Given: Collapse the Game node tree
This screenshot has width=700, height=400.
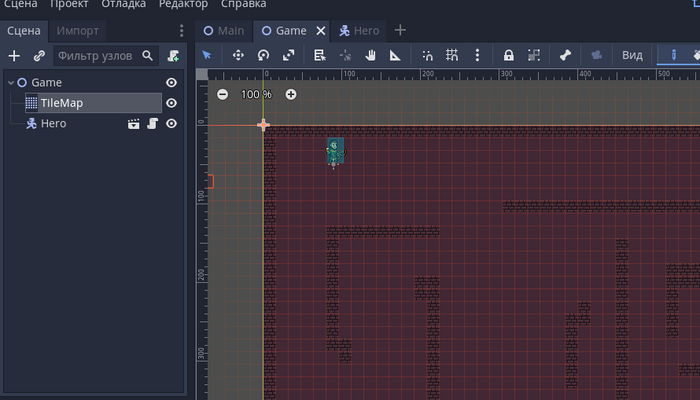Looking at the screenshot, I should coord(10,83).
